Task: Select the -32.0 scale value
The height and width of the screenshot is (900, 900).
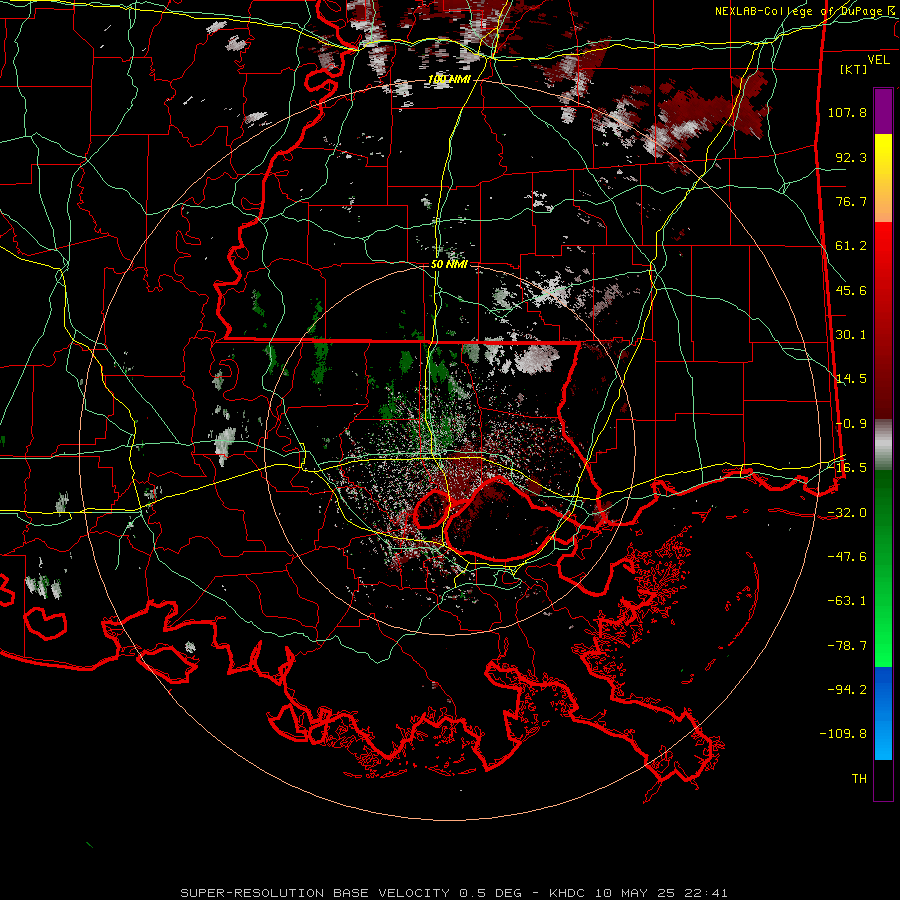Action: coord(847,513)
